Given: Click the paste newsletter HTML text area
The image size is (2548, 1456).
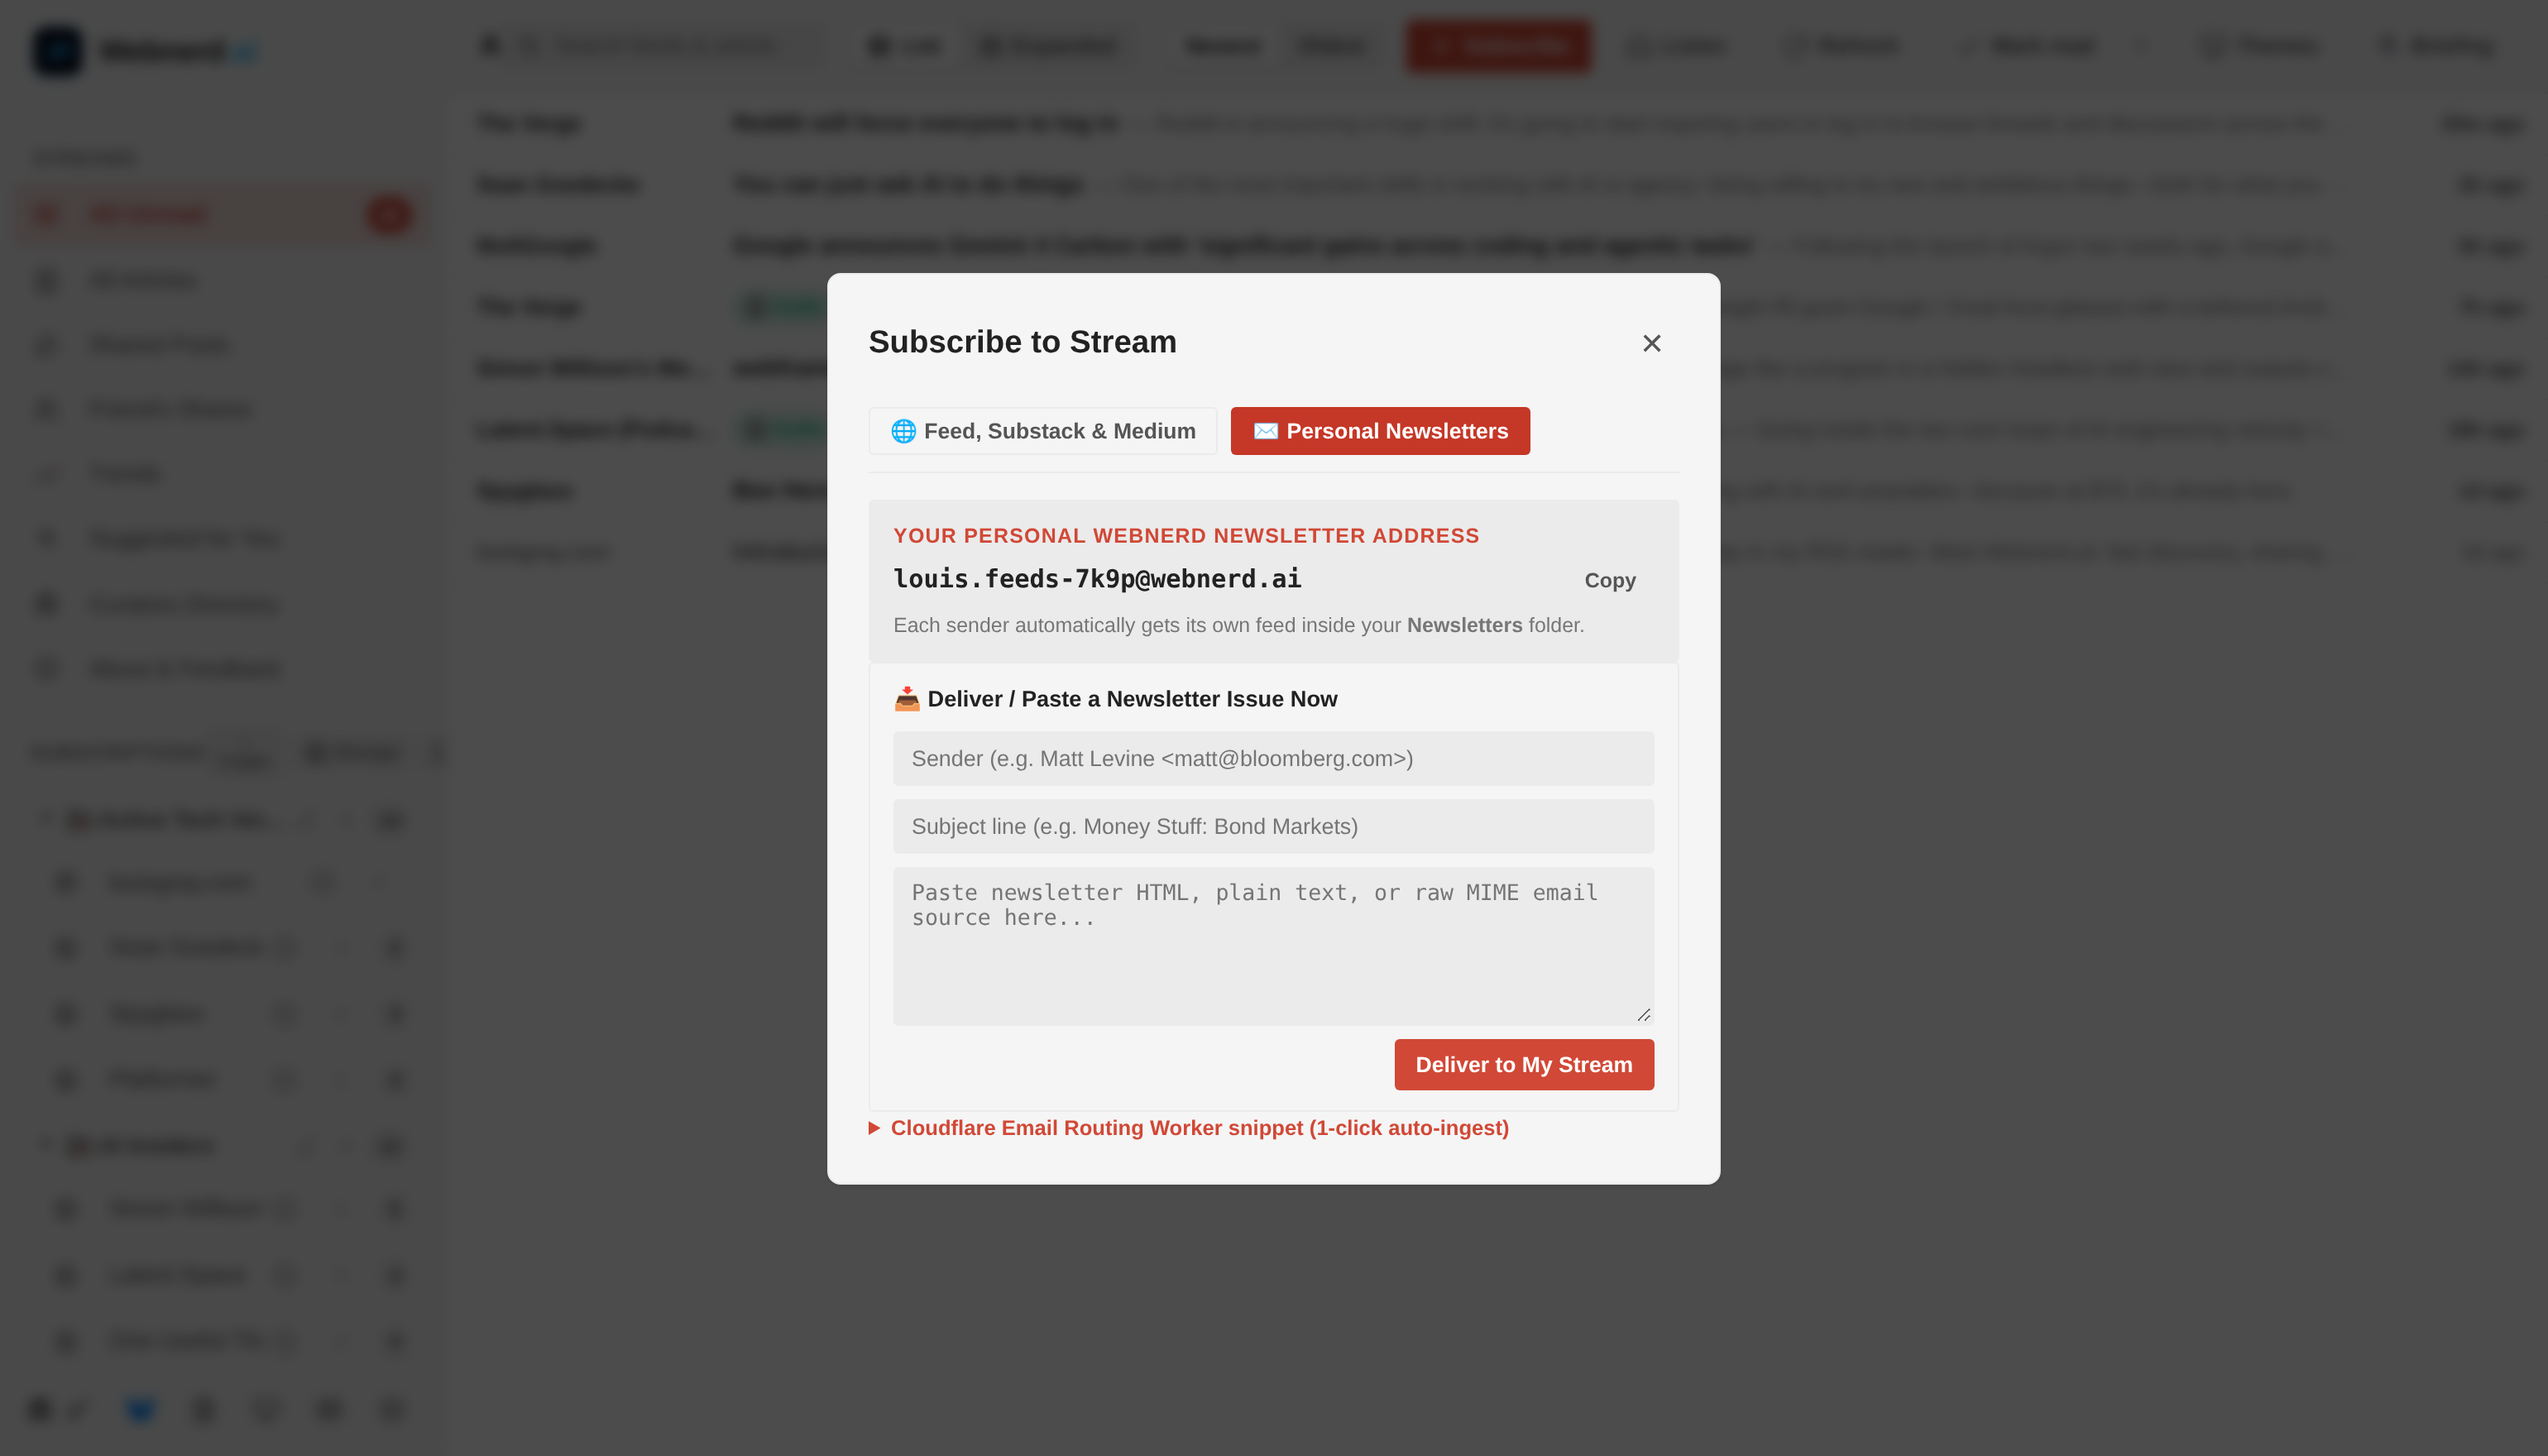Looking at the screenshot, I should pyautogui.click(x=1273, y=946).
